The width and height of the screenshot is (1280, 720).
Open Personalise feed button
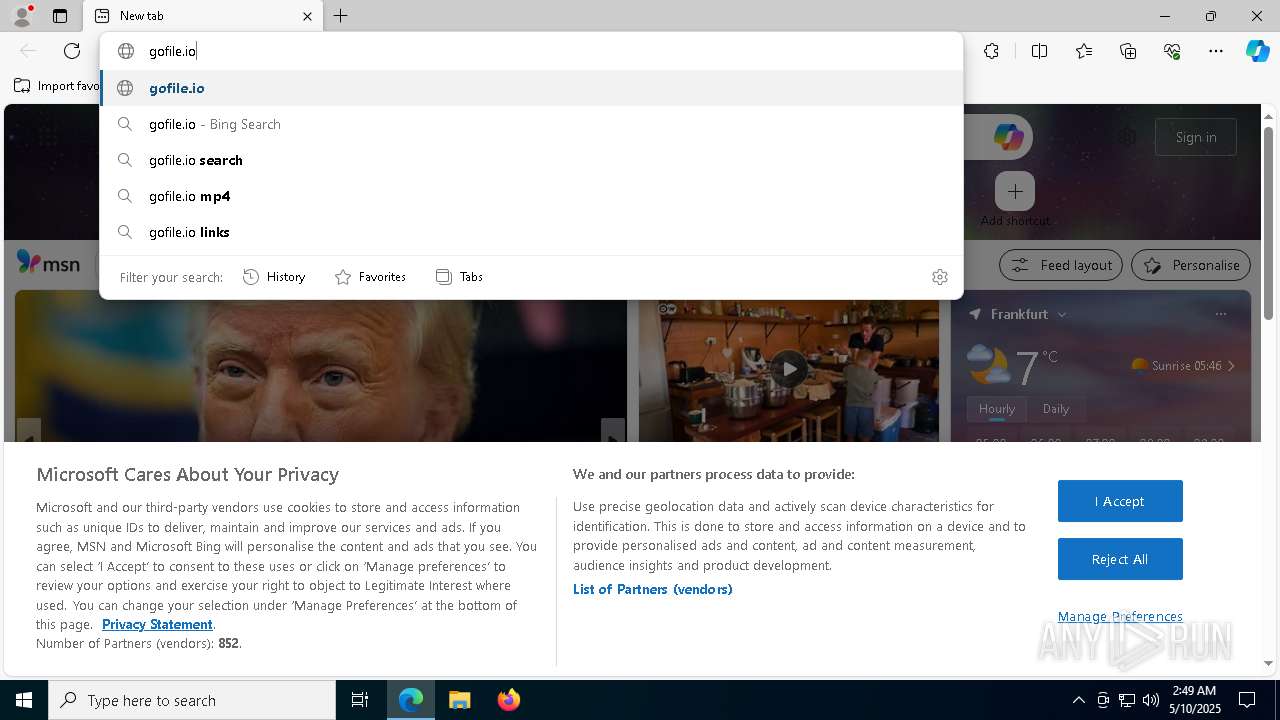(1191, 265)
